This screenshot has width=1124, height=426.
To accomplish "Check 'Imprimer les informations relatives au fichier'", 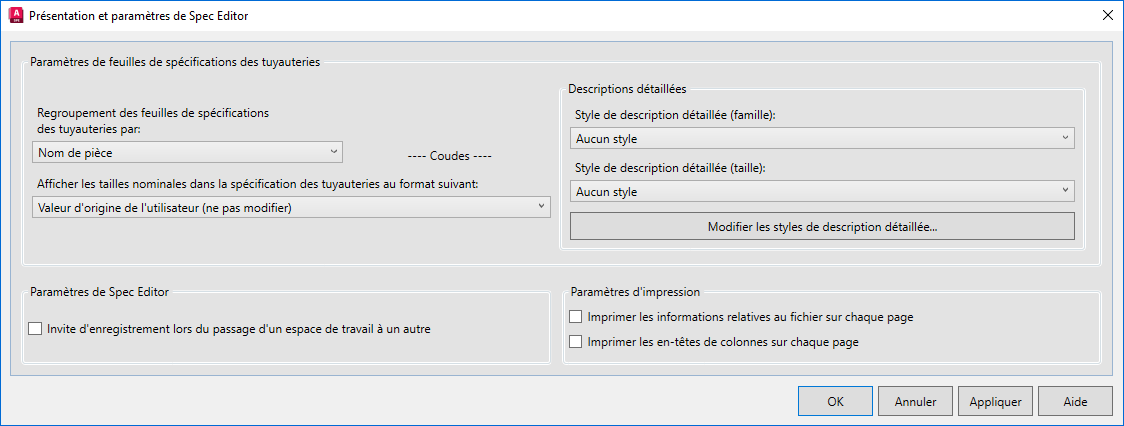I will coord(575,317).
